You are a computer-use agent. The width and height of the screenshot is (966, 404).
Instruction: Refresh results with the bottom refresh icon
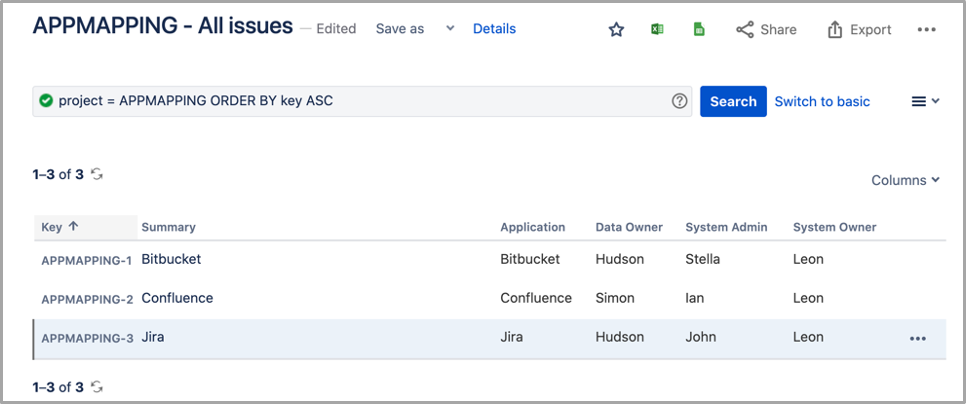[97, 387]
